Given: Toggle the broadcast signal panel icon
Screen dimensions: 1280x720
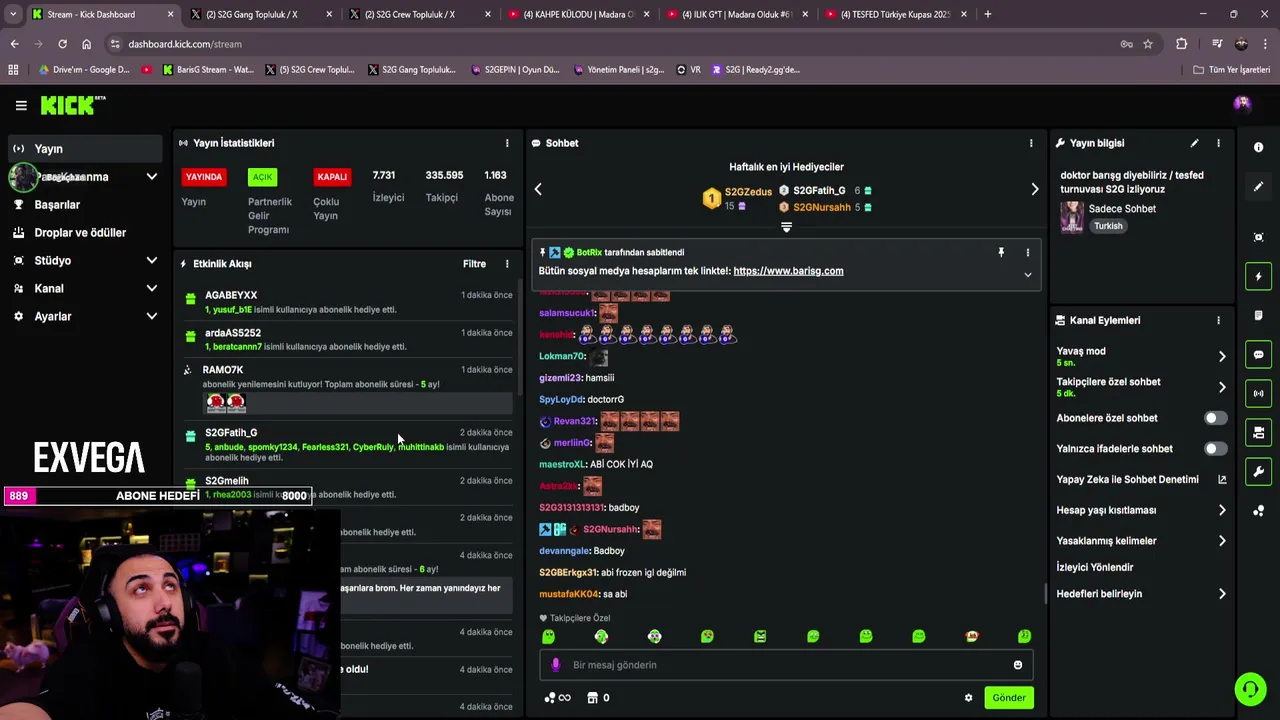Looking at the screenshot, I should tap(1258, 393).
